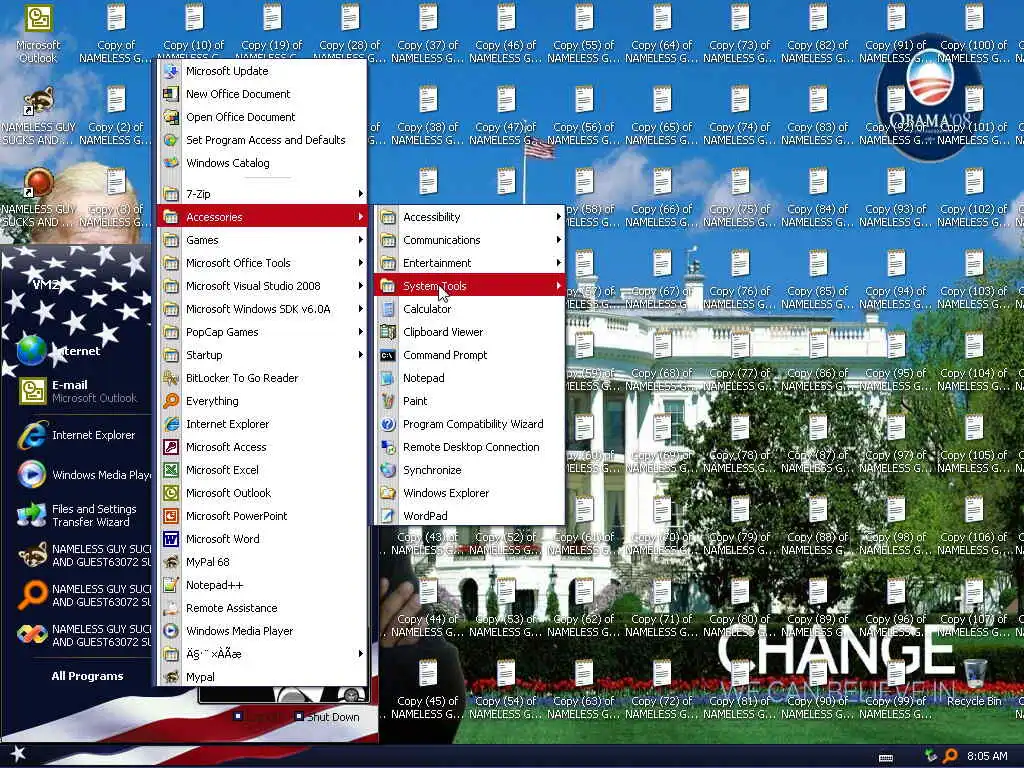Screen dimensions: 1024x768
Task: Expand the garbled-name folder above Mypal
Action: pos(262,654)
